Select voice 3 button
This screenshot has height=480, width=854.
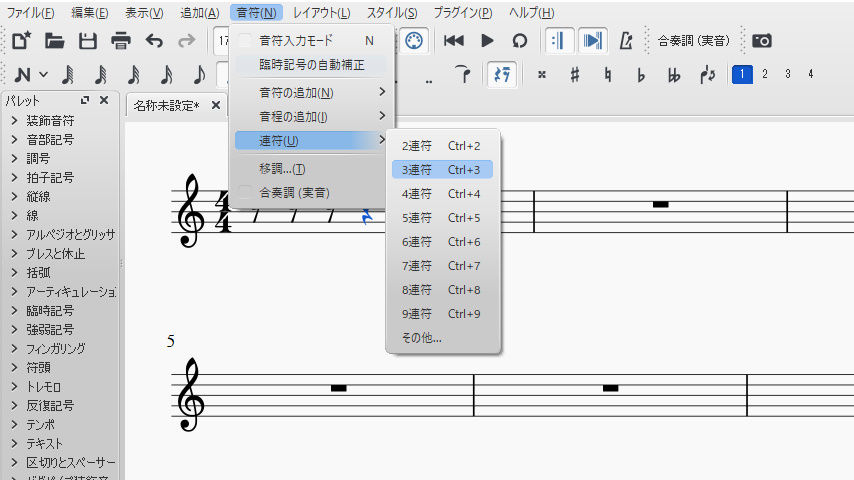[788, 74]
